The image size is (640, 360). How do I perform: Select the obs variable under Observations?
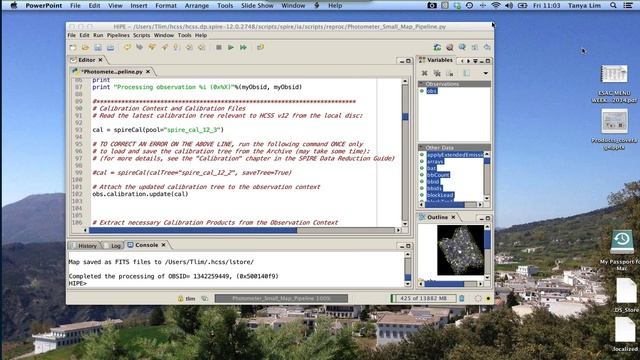coord(432,91)
